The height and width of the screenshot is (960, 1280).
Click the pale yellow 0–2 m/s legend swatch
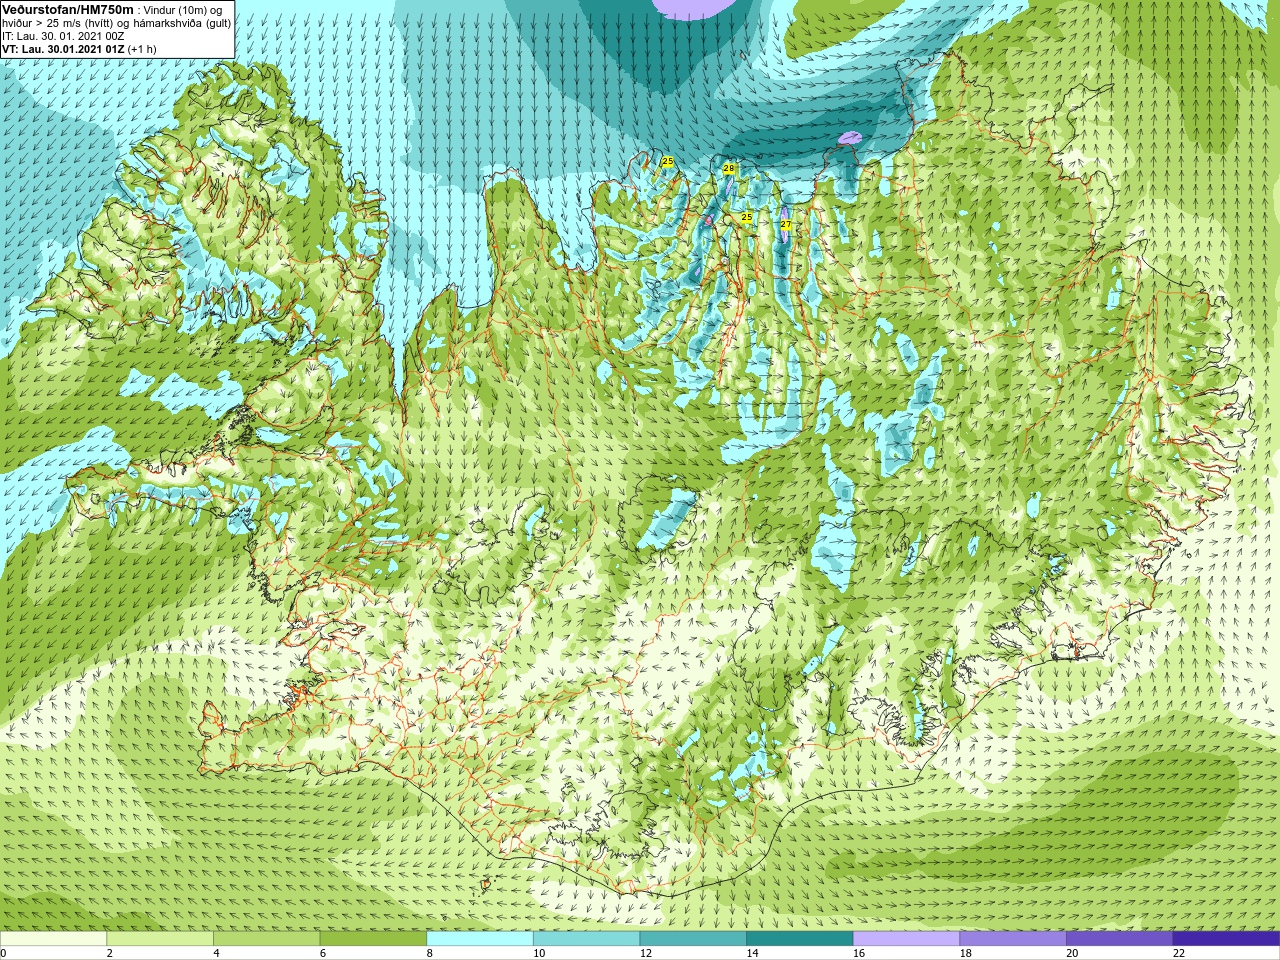53,938
